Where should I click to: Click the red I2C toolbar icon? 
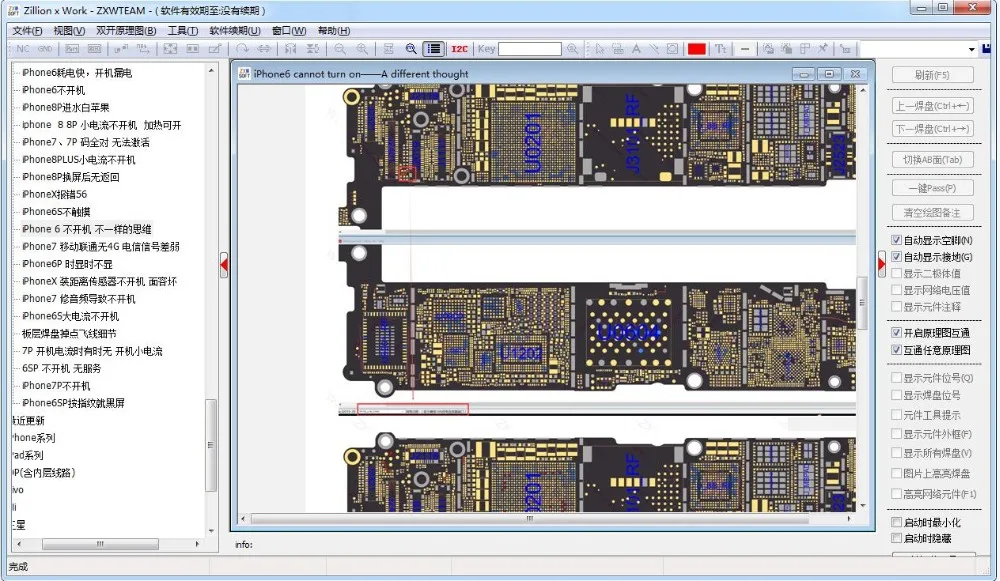[x=459, y=49]
